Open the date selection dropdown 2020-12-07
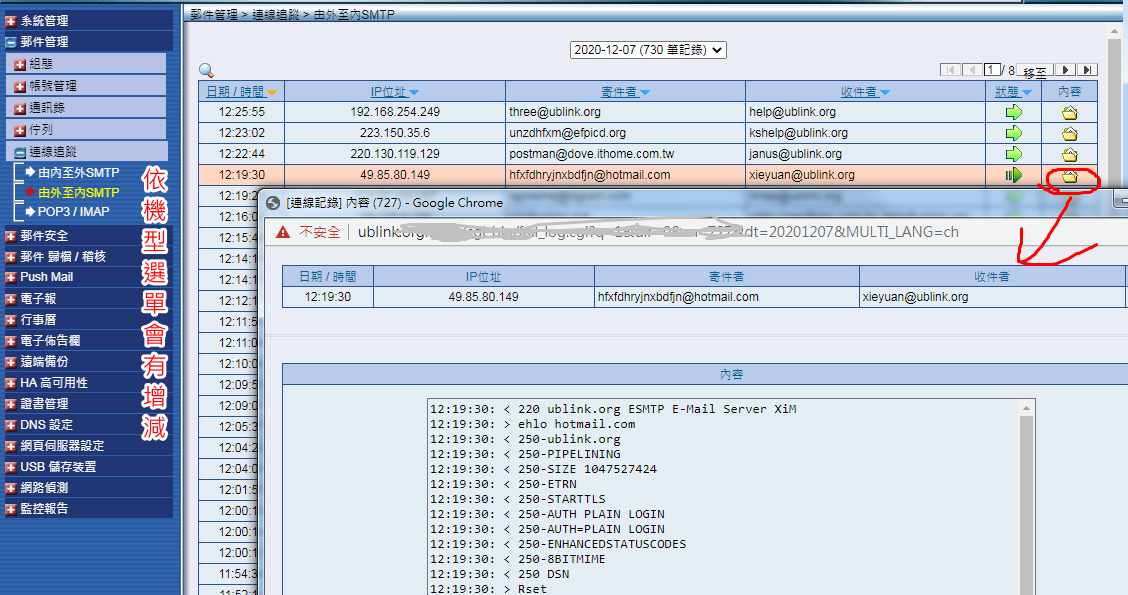 648,49
